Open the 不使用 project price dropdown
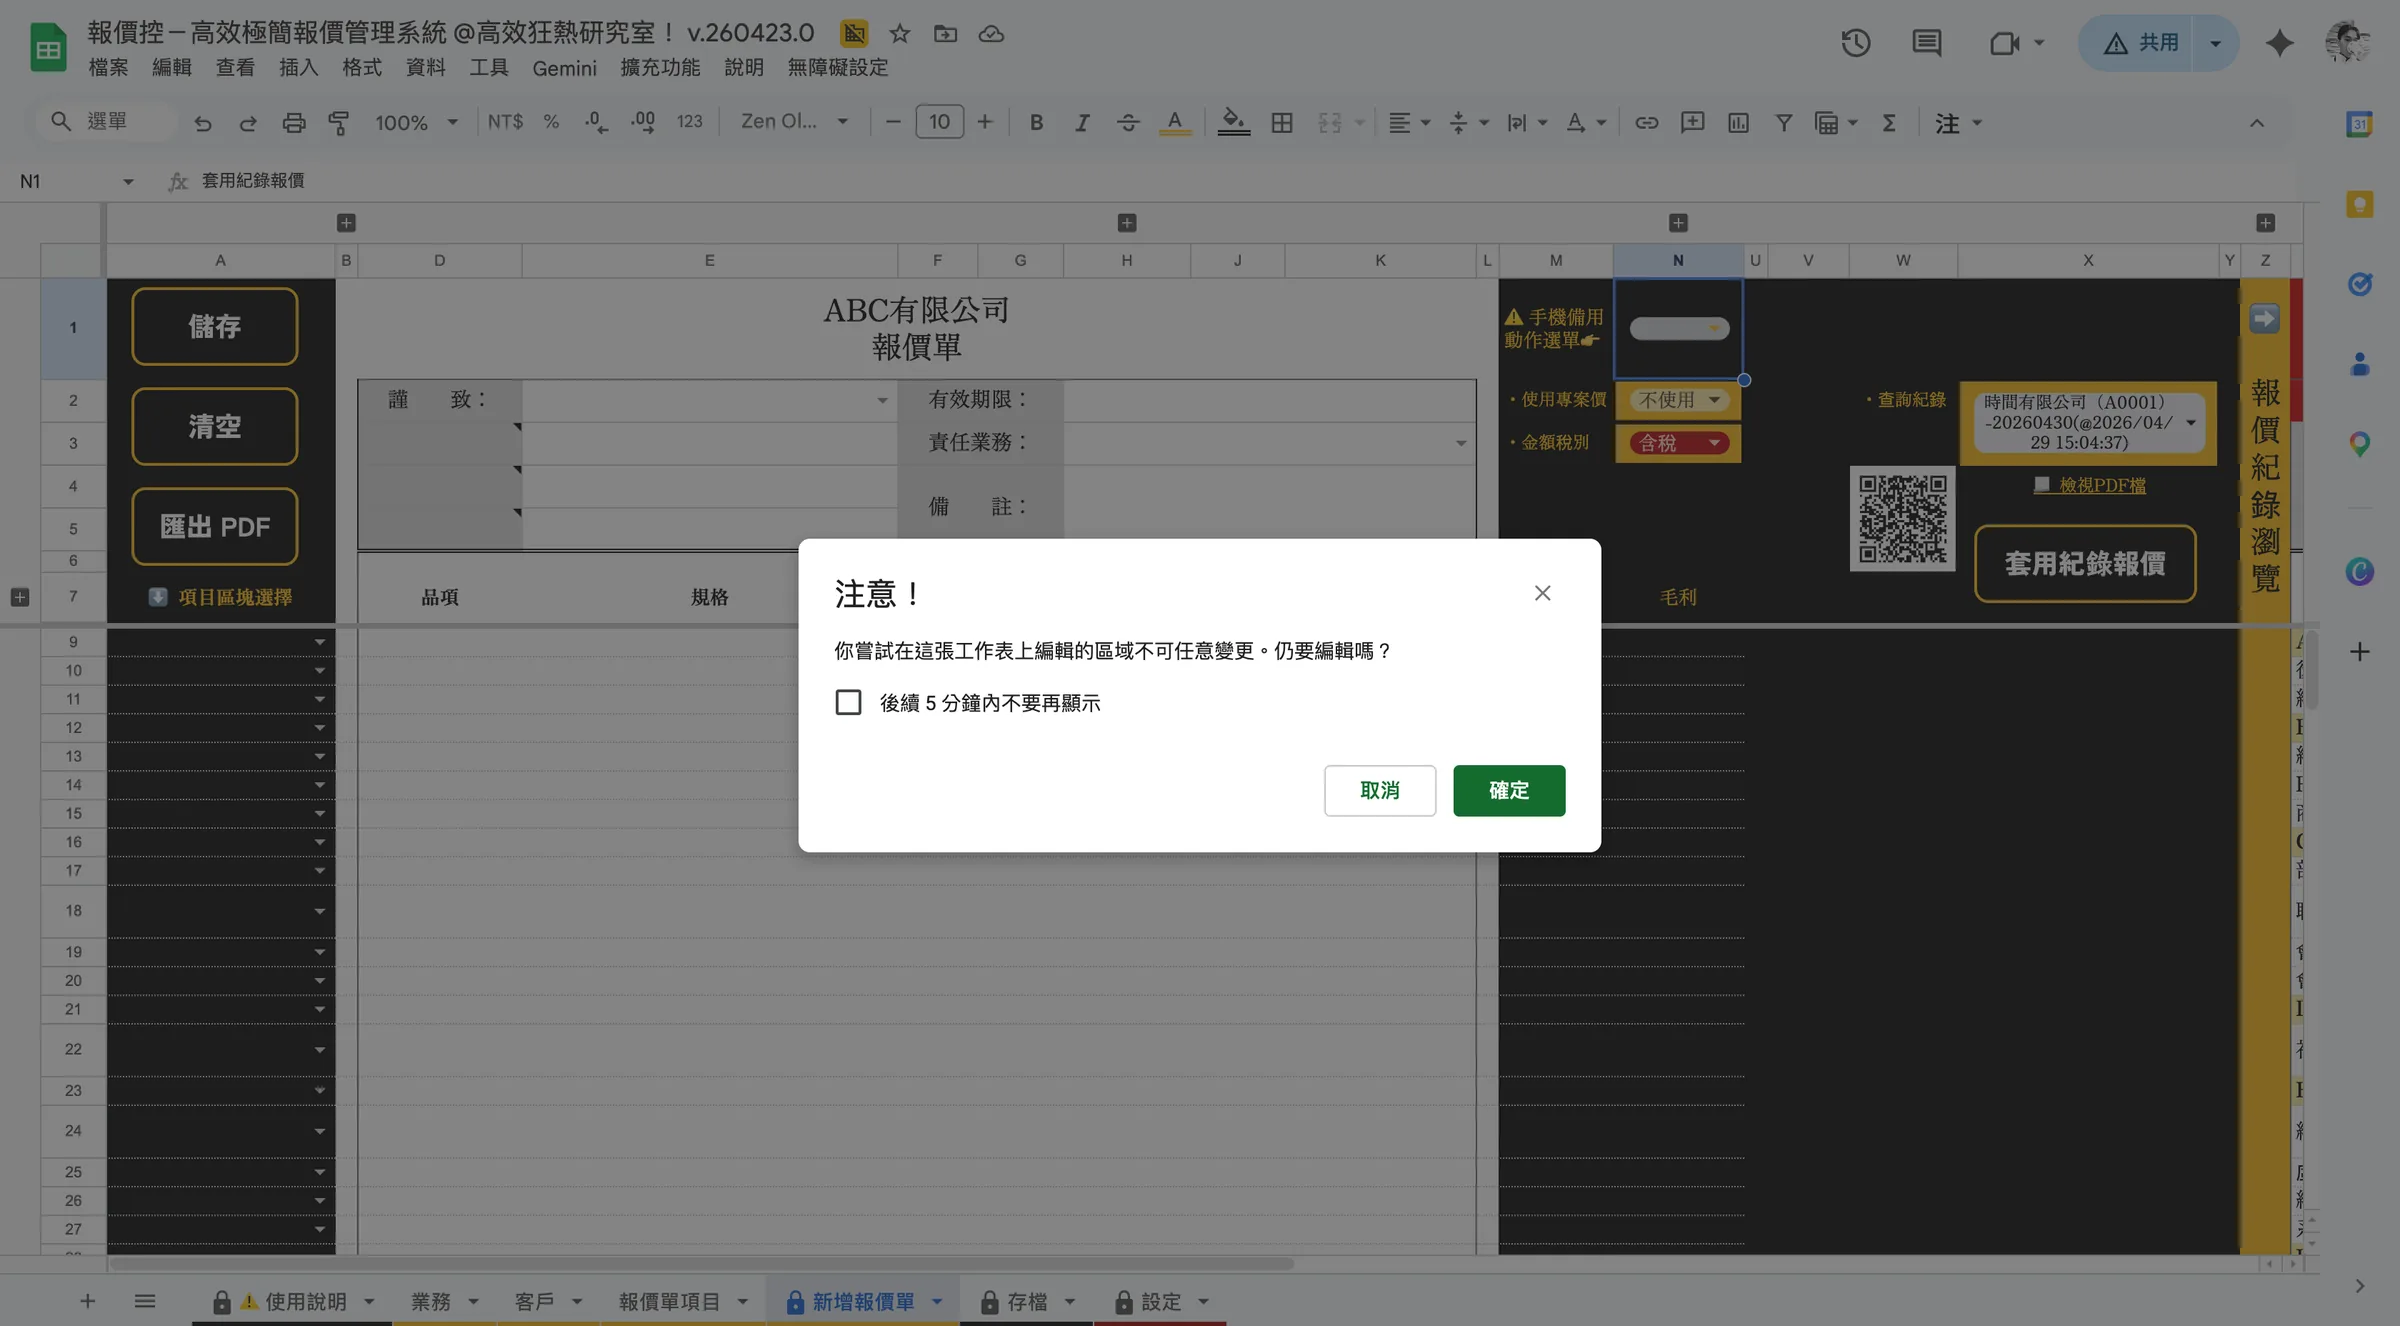This screenshot has height=1326, width=2400. point(1678,399)
